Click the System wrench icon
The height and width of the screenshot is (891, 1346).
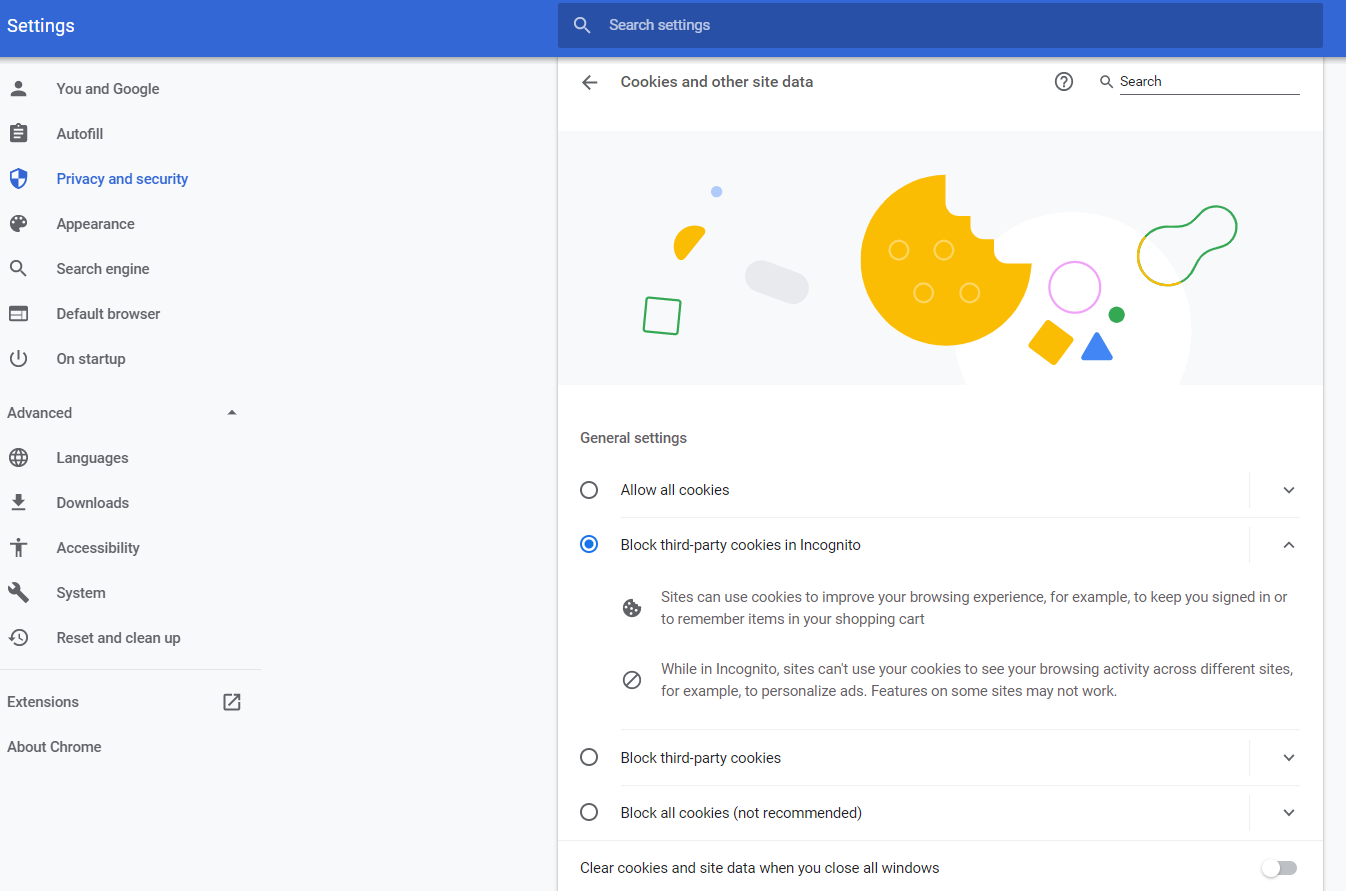[x=18, y=593]
